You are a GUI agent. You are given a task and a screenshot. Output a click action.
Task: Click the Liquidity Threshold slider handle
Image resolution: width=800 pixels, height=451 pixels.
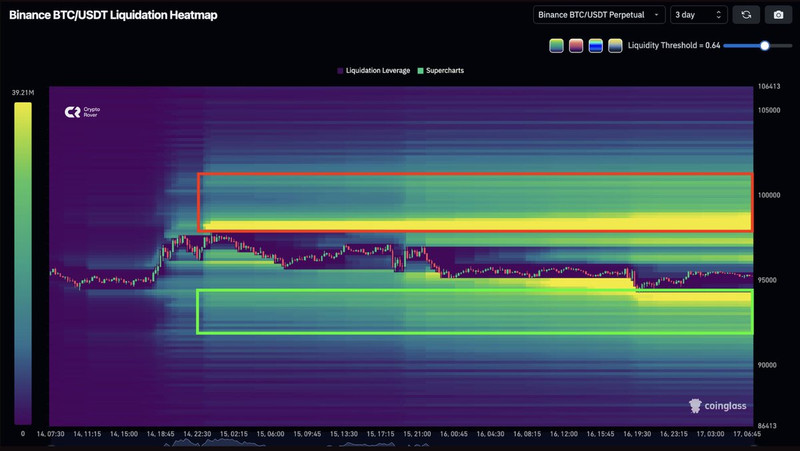click(x=765, y=46)
